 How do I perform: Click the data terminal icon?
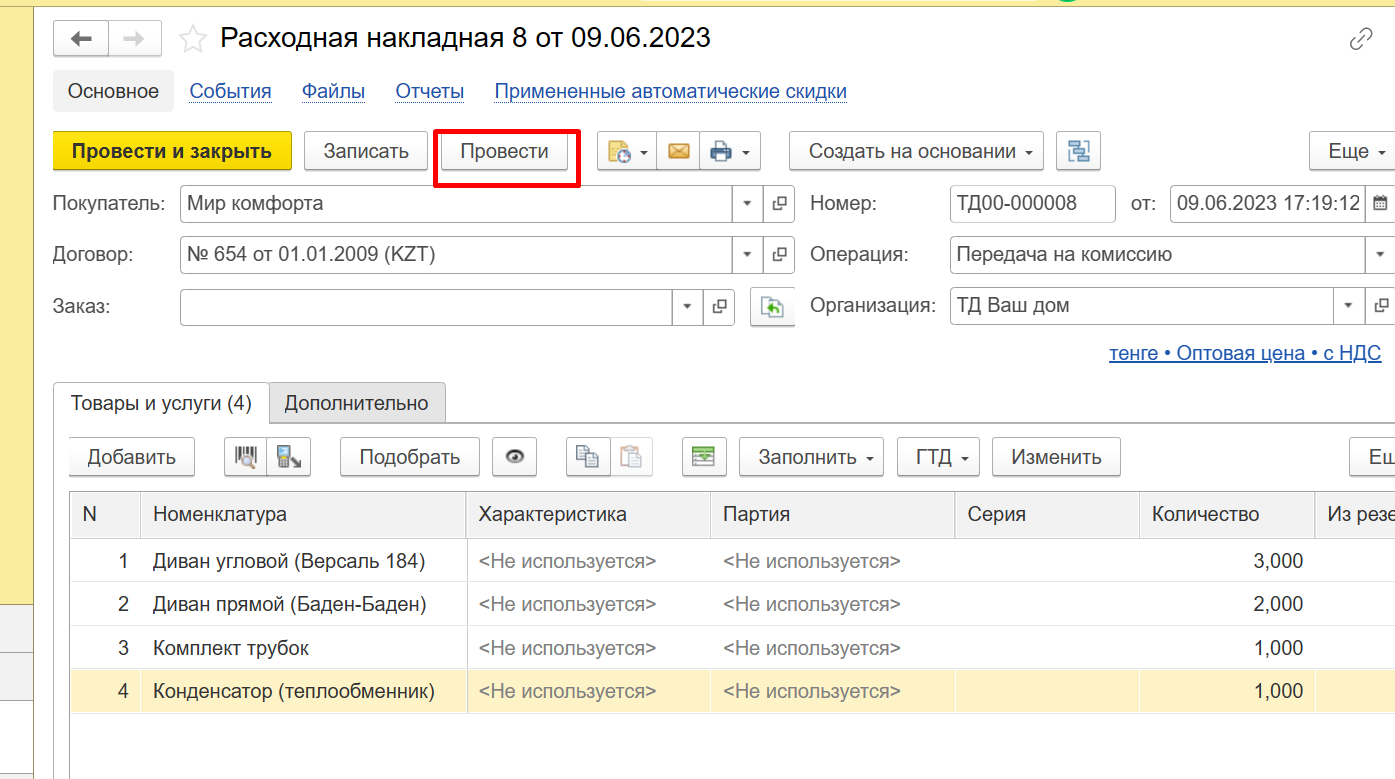tap(290, 457)
